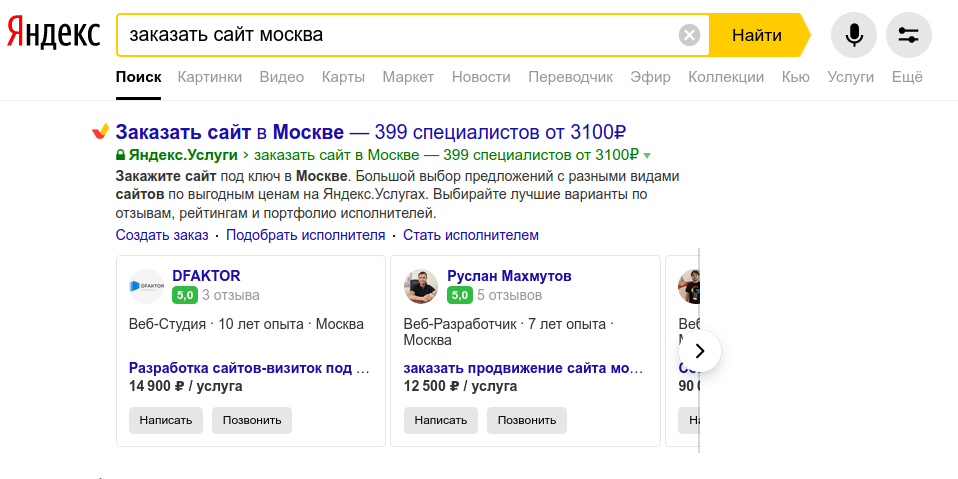Viewport: 958px width, 479px height.
Task: Expand the Ещё menu
Action: (907, 77)
